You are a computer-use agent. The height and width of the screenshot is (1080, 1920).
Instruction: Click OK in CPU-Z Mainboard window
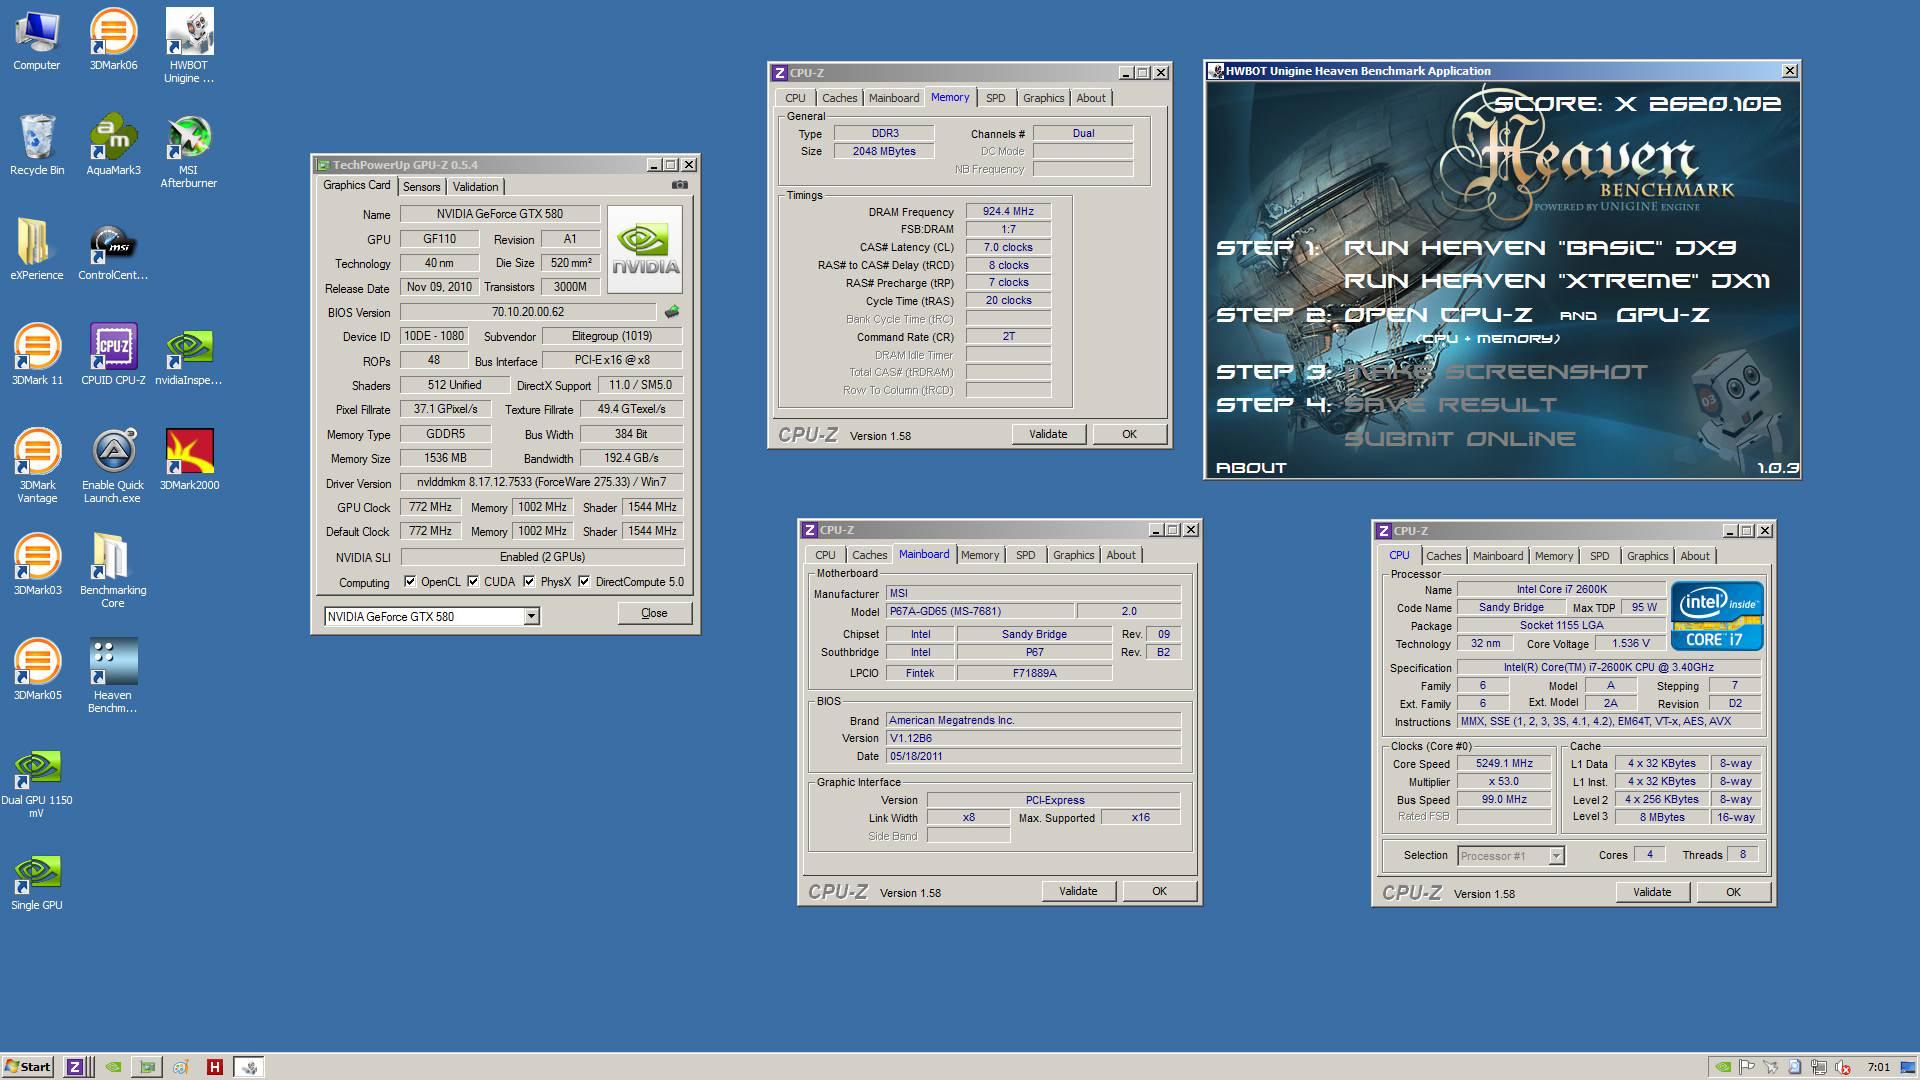1159,891
